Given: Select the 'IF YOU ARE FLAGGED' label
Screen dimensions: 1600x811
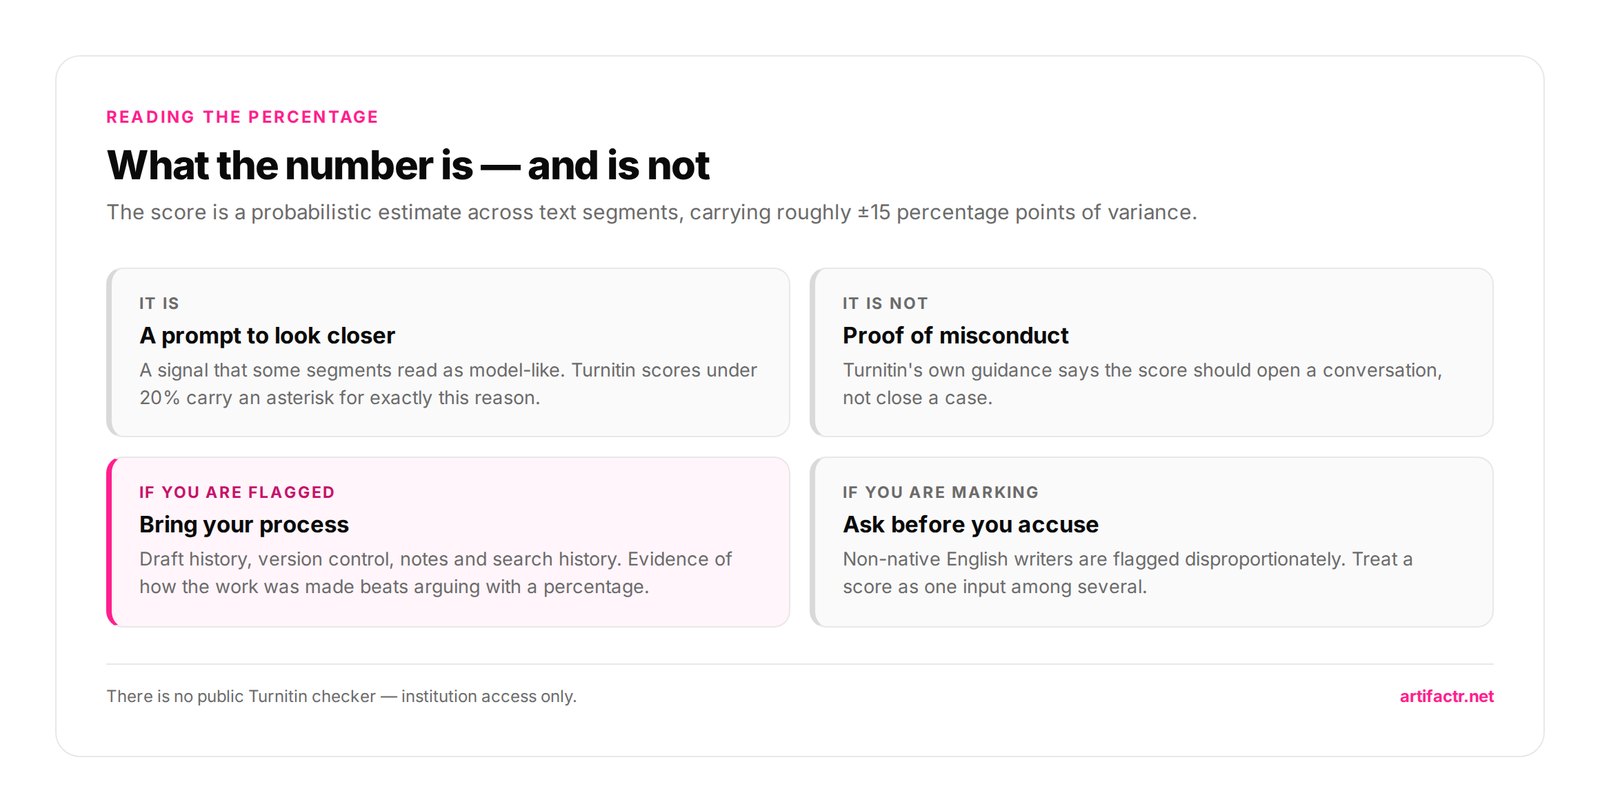Looking at the screenshot, I should [237, 492].
